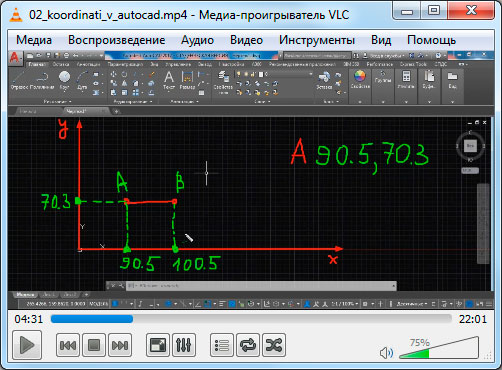
Task: Toggle loop repeat mode
Action: 248,345
